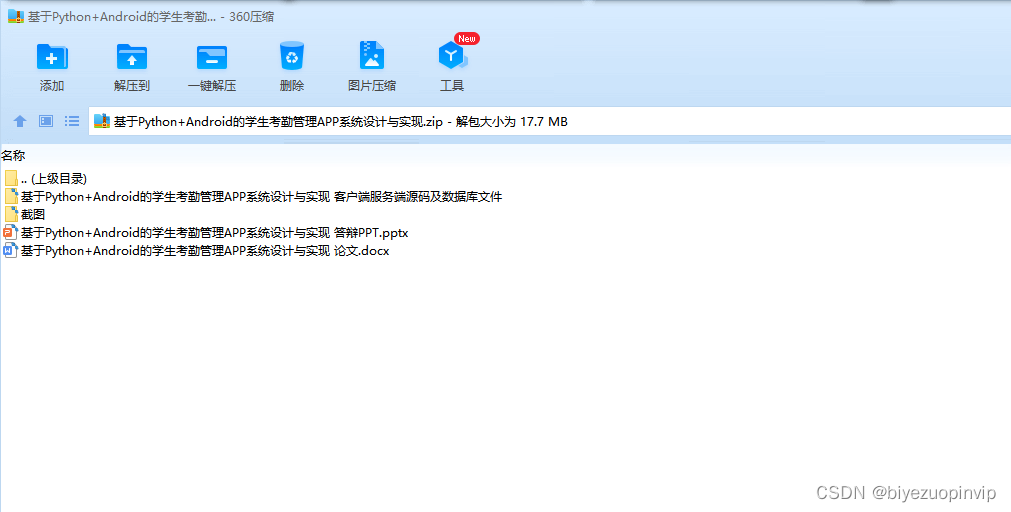Click the Word icon of 论文.docx
Image resolution: width=1011 pixels, height=512 pixels.
pyautogui.click(x=10, y=251)
